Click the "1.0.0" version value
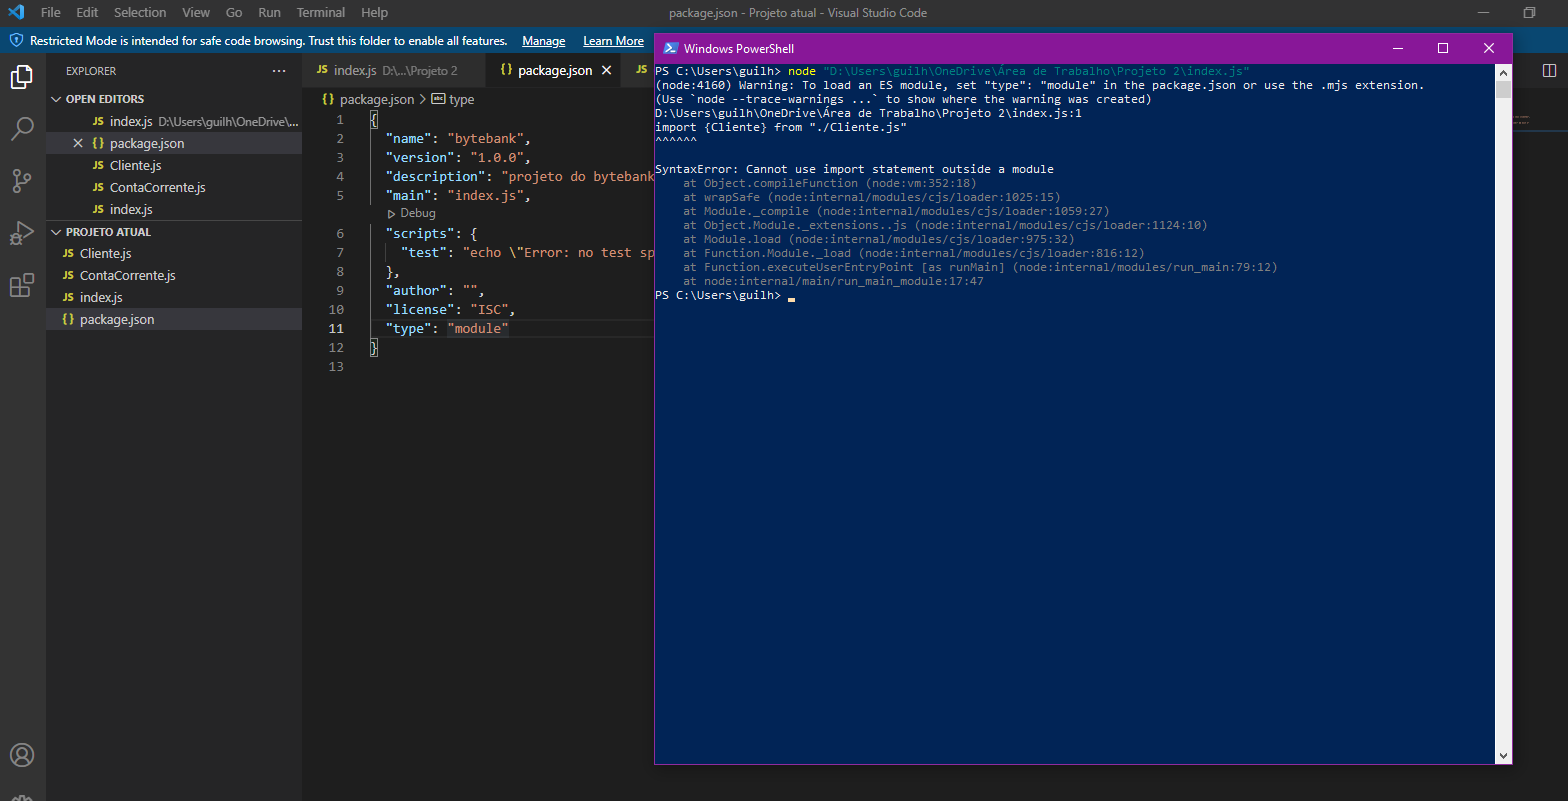Image resolution: width=1568 pixels, height=801 pixels. click(x=498, y=157)
